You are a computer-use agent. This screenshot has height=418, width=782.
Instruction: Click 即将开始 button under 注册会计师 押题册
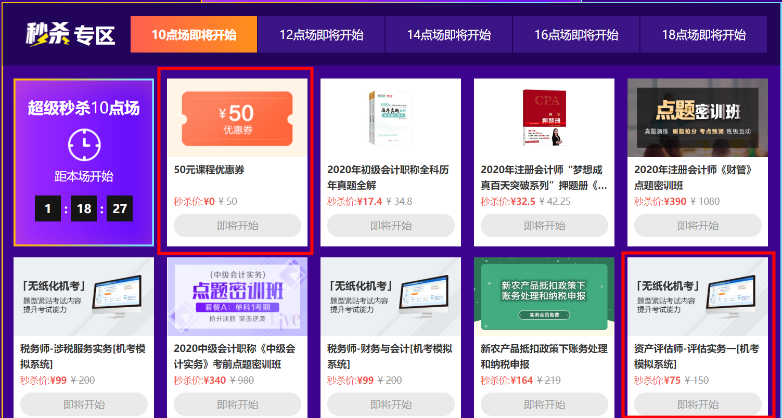(545, 225)
